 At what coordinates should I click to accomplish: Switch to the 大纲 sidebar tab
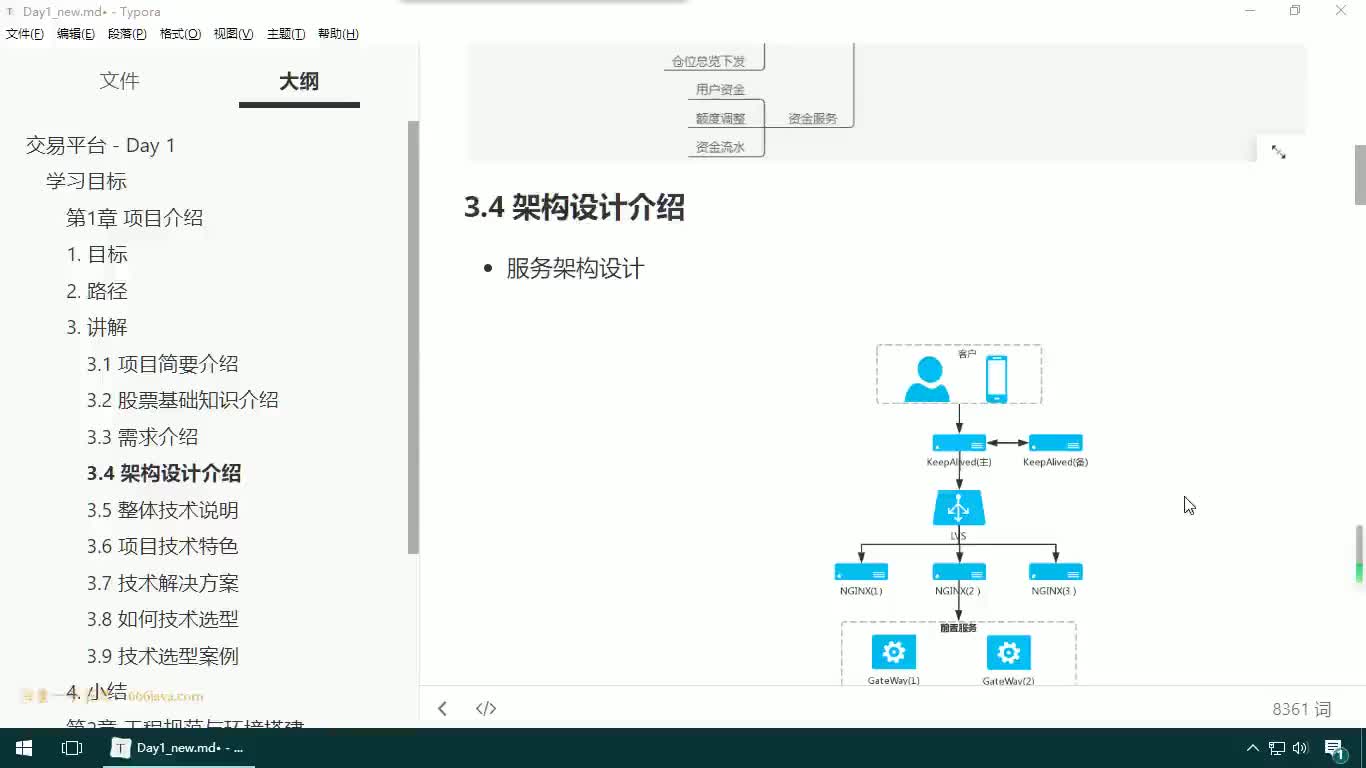tap(299, 81)
